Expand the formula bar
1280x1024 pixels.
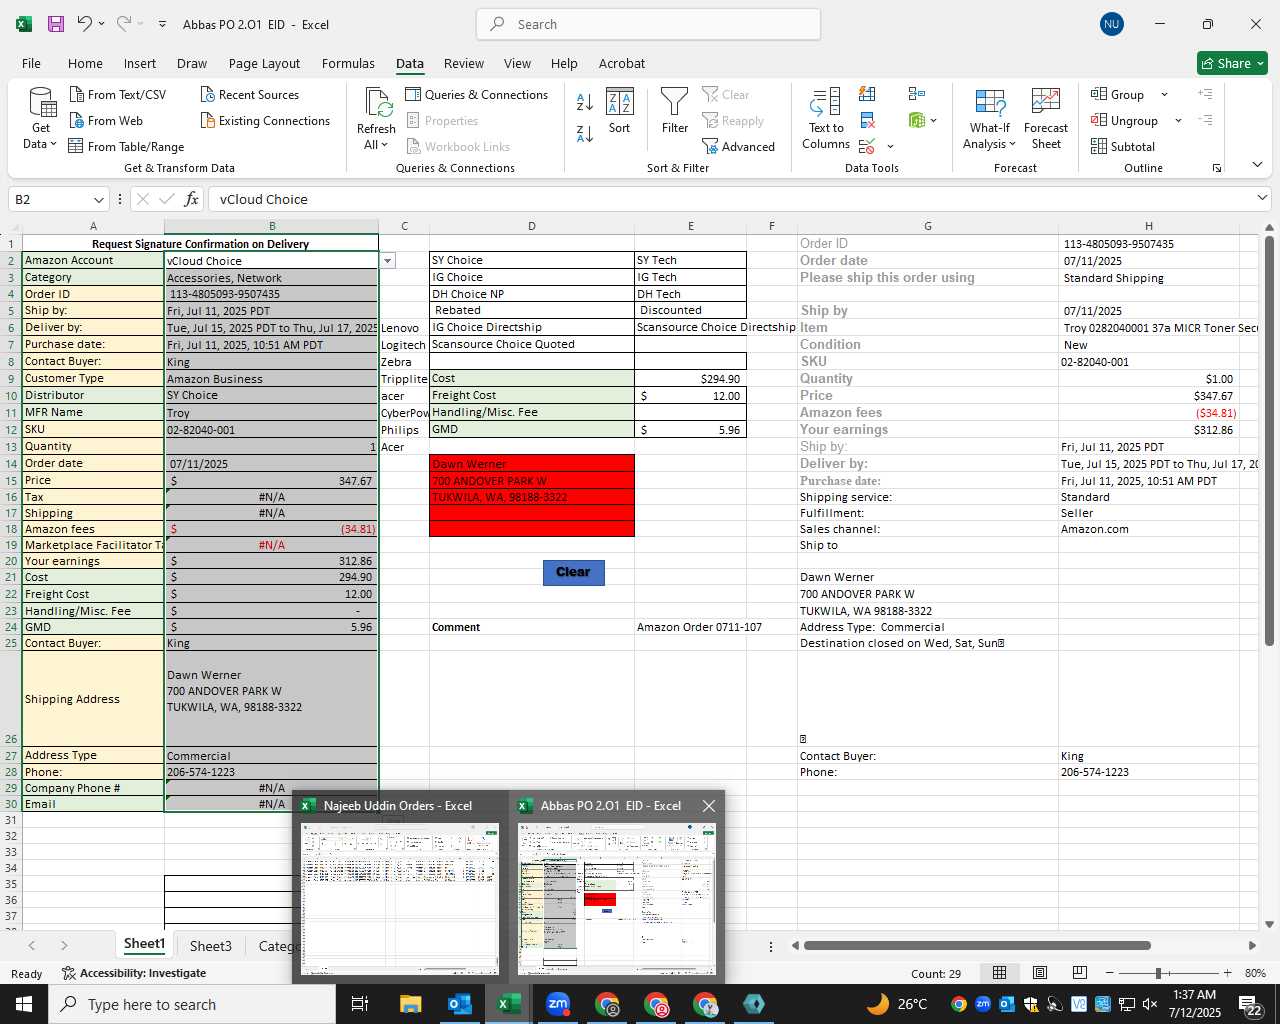[x=1262, y=198]
